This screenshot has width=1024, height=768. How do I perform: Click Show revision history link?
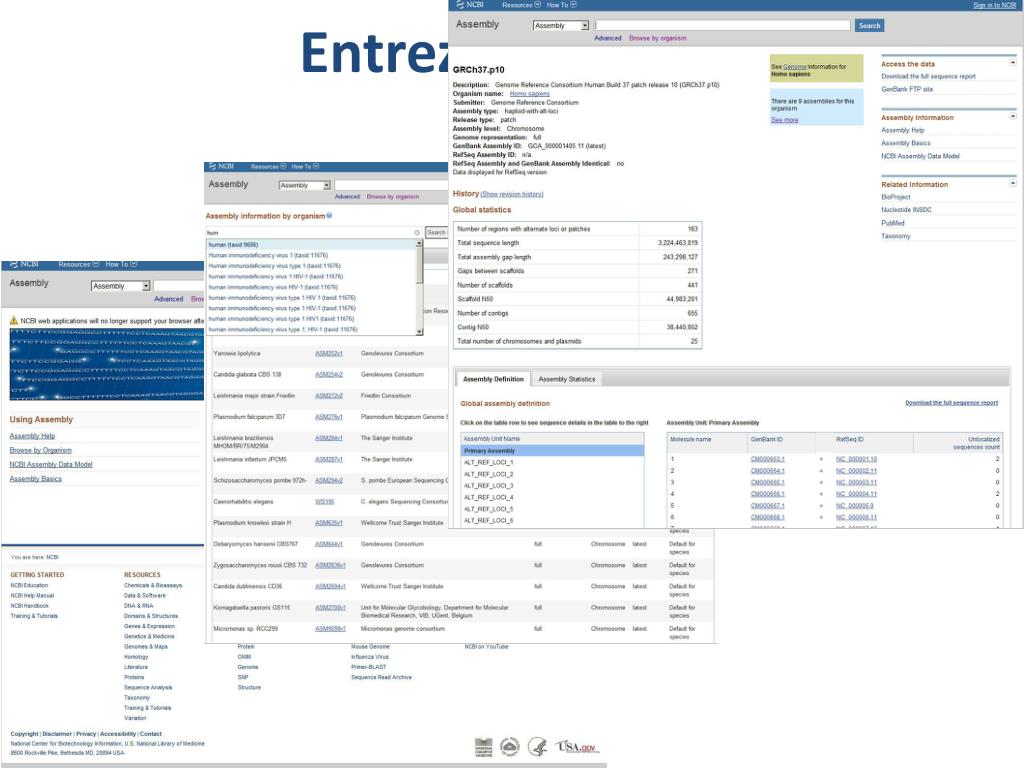click(513, 195)
